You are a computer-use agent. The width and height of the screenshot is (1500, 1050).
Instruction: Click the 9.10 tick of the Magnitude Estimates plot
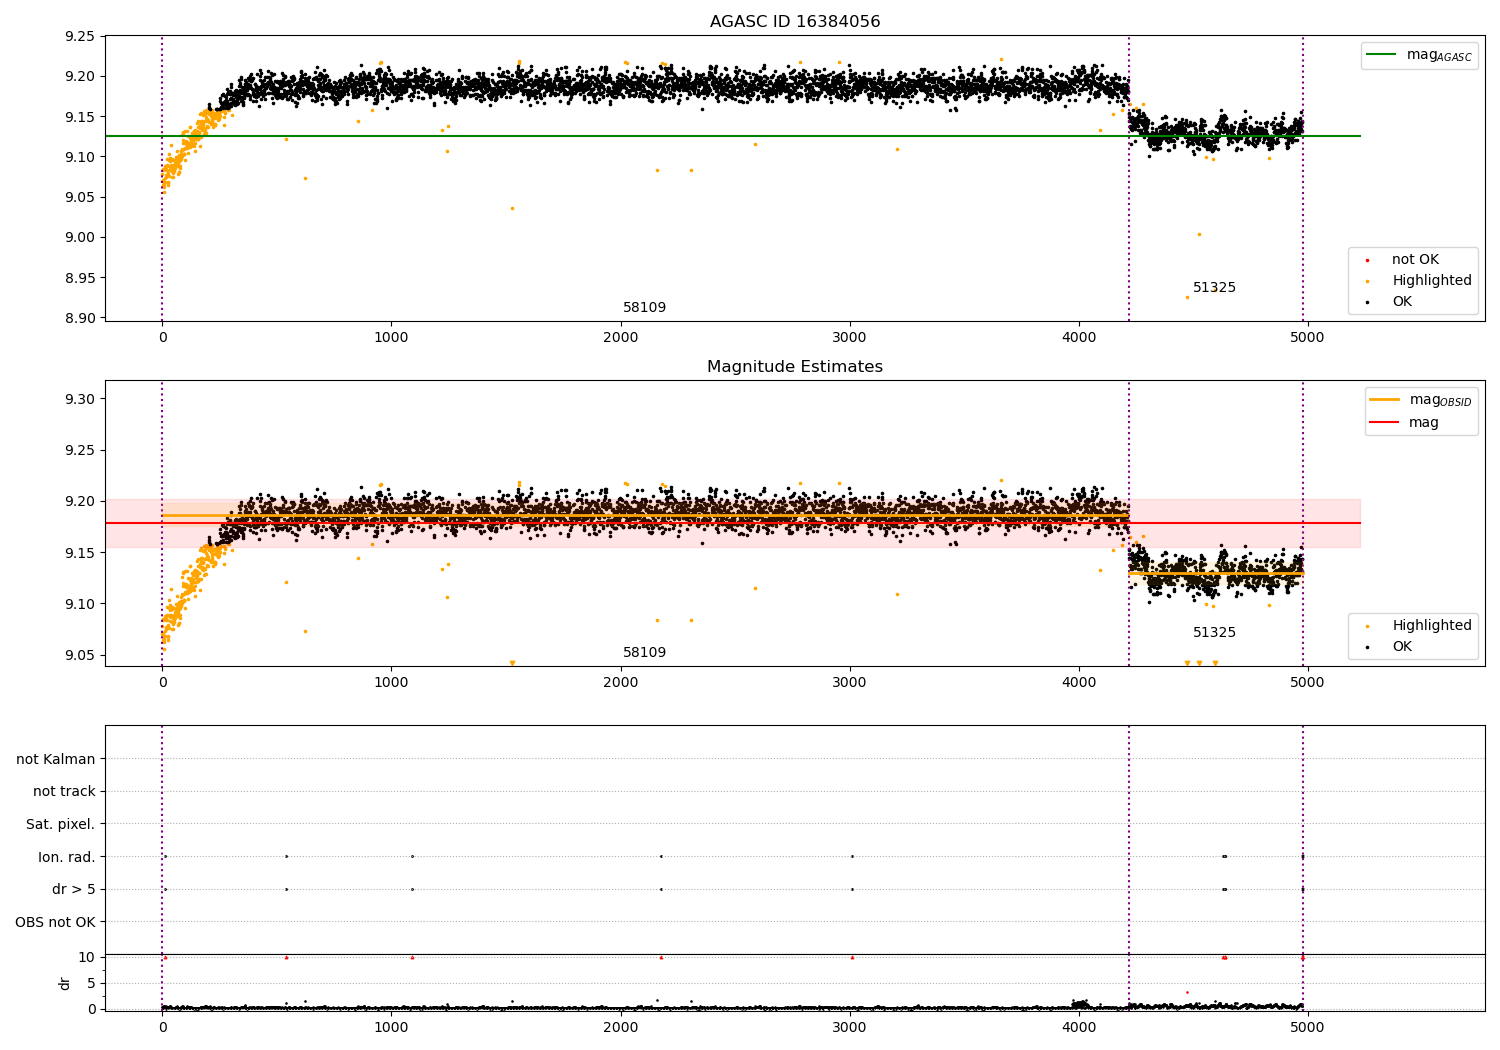(78, 604)
